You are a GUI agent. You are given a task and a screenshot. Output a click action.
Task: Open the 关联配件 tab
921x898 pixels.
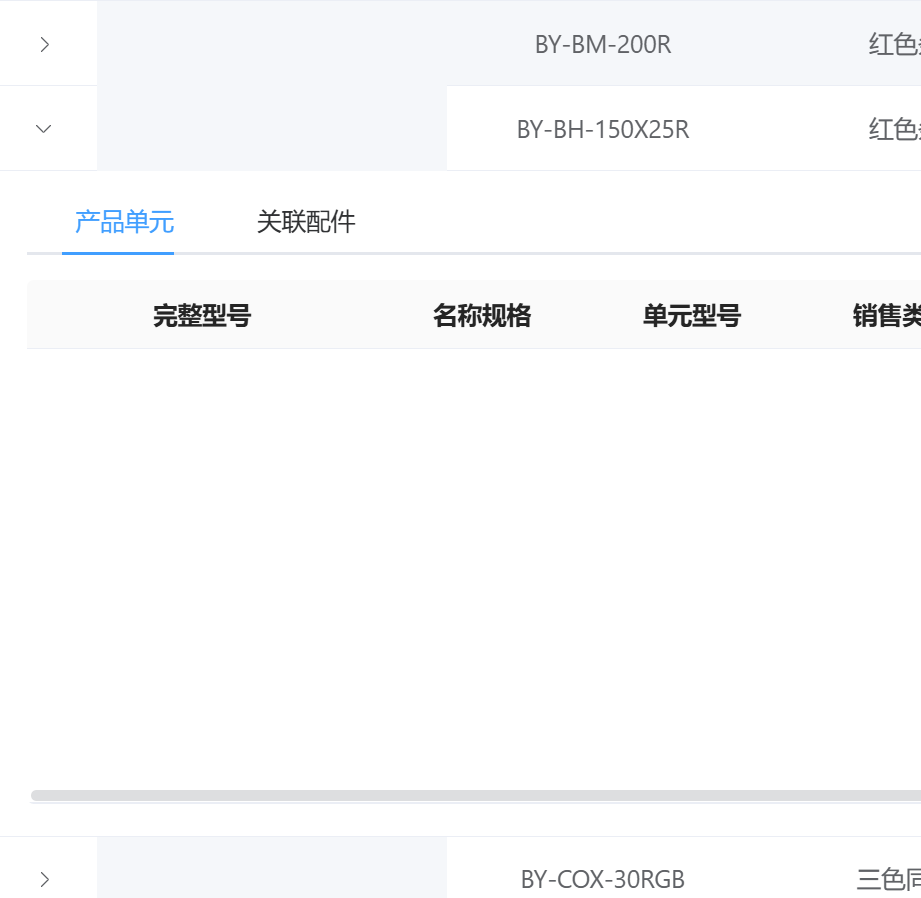306,222
